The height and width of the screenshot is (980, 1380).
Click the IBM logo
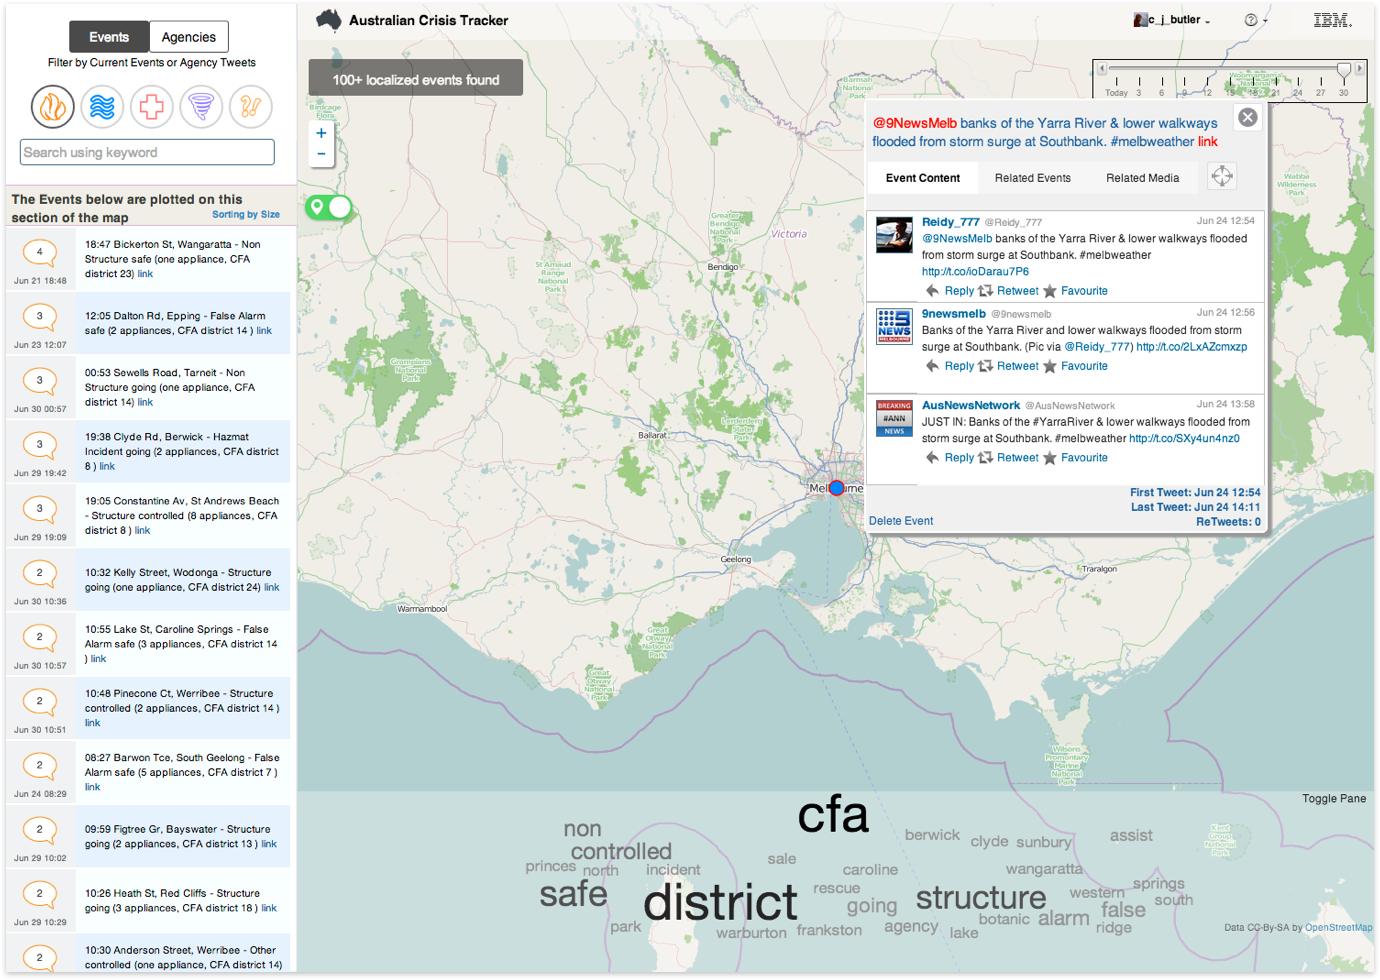1332,20
